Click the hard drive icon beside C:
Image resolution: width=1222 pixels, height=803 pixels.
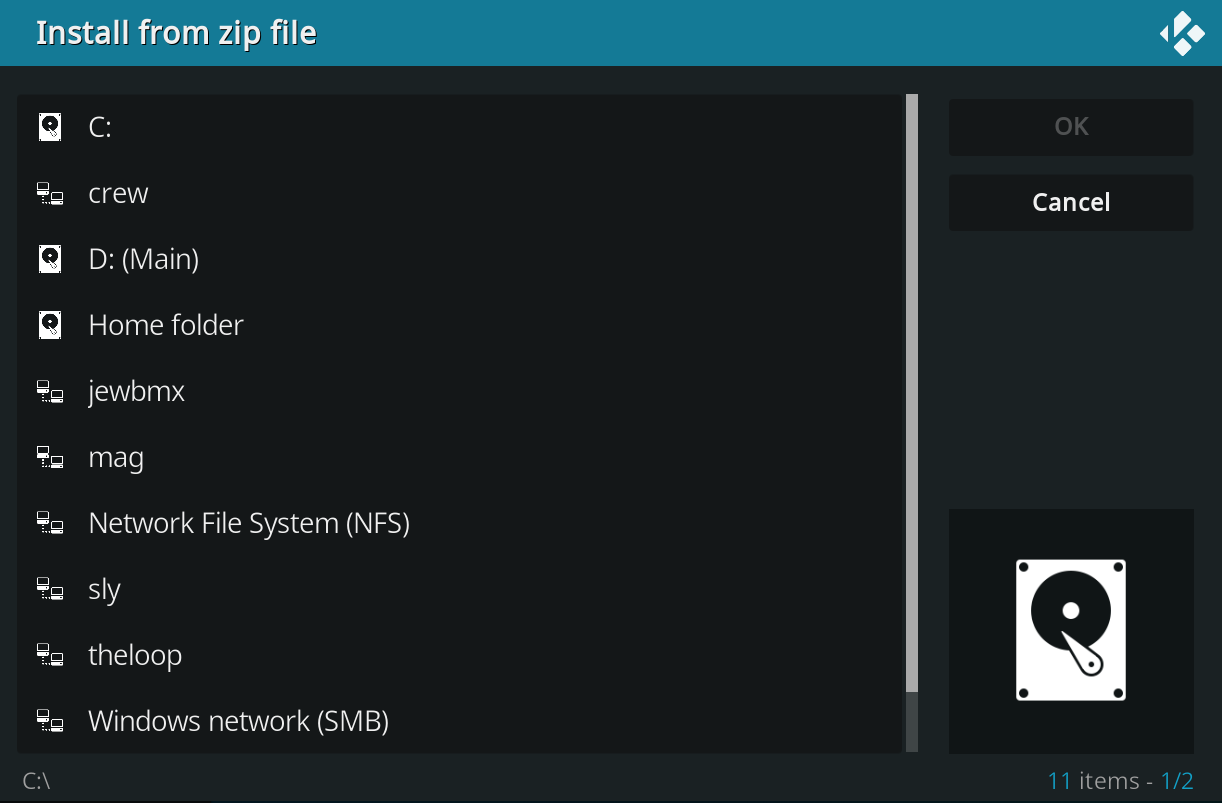point(50,127)
